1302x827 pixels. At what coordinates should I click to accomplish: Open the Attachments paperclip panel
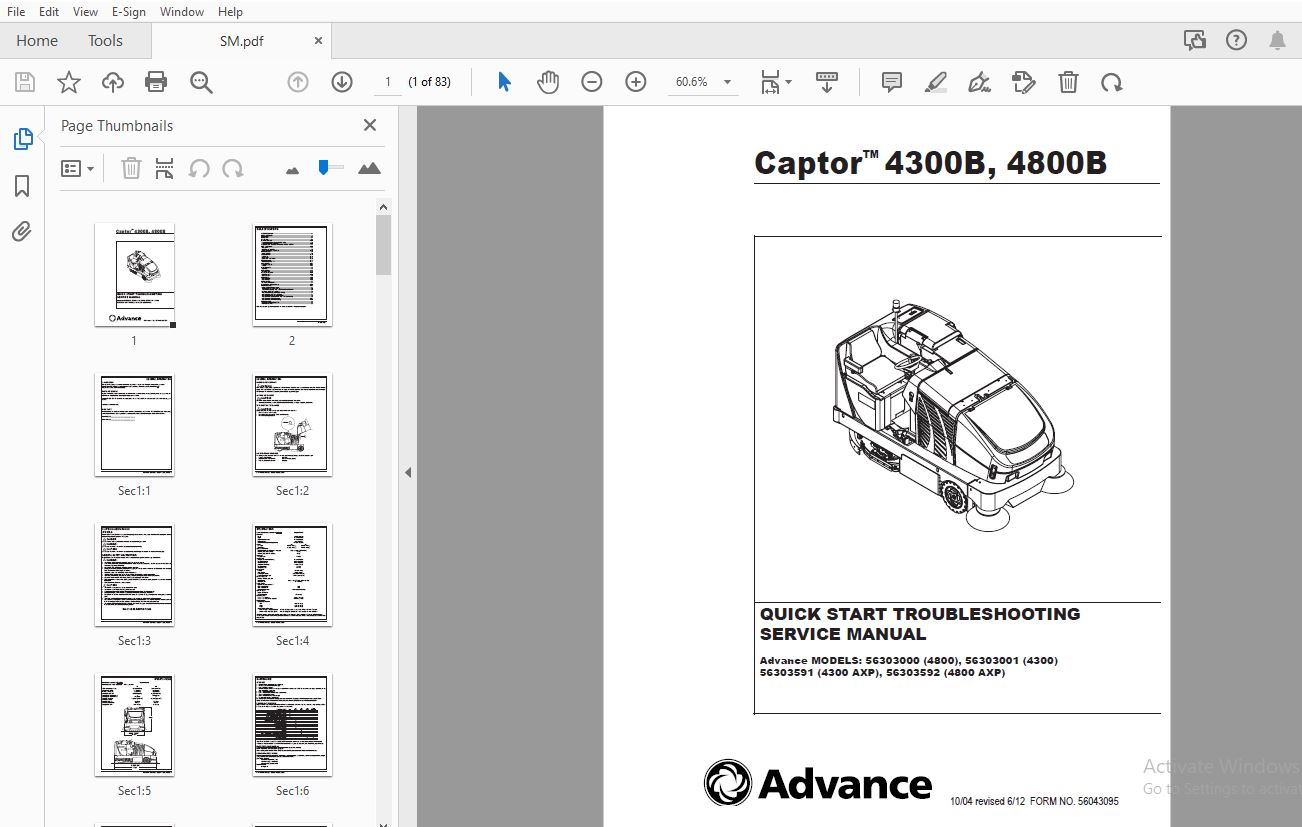pos(22,232)
